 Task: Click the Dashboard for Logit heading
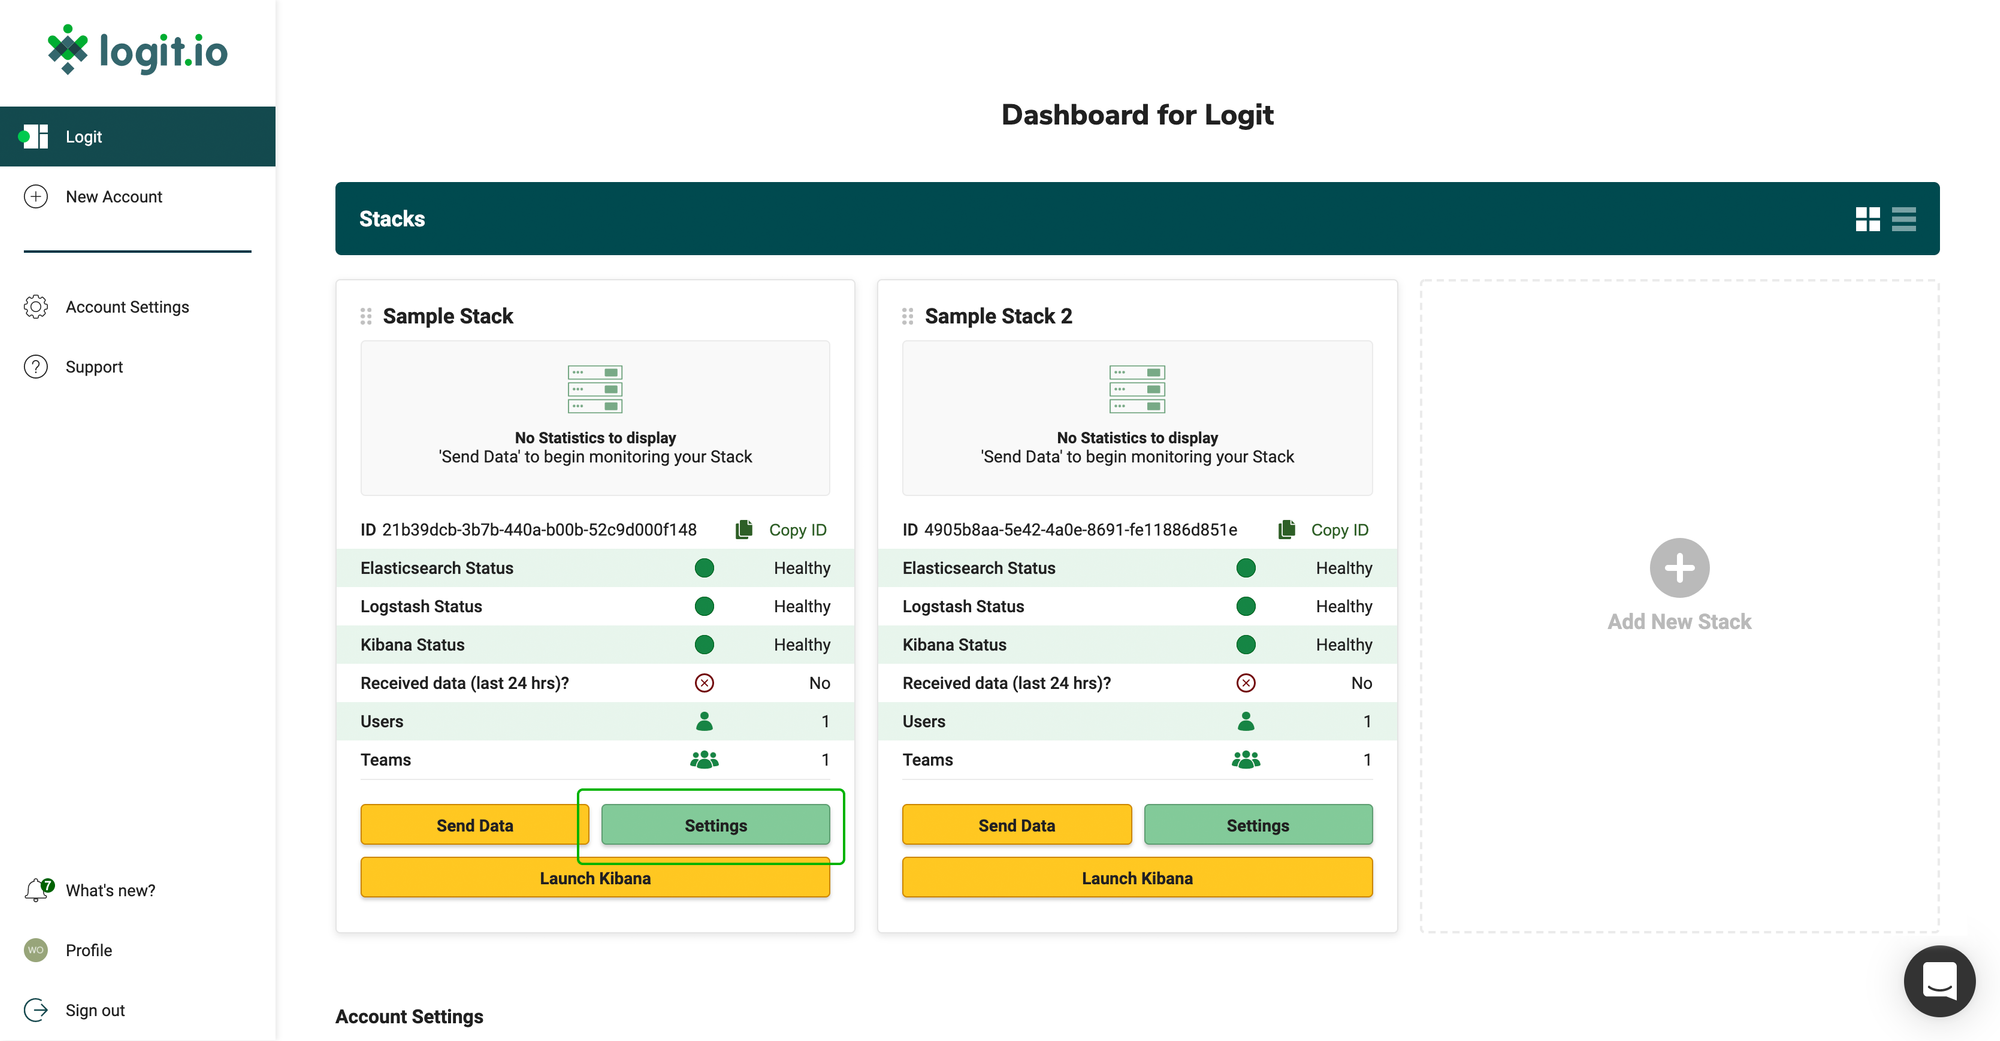[1137, 115]
